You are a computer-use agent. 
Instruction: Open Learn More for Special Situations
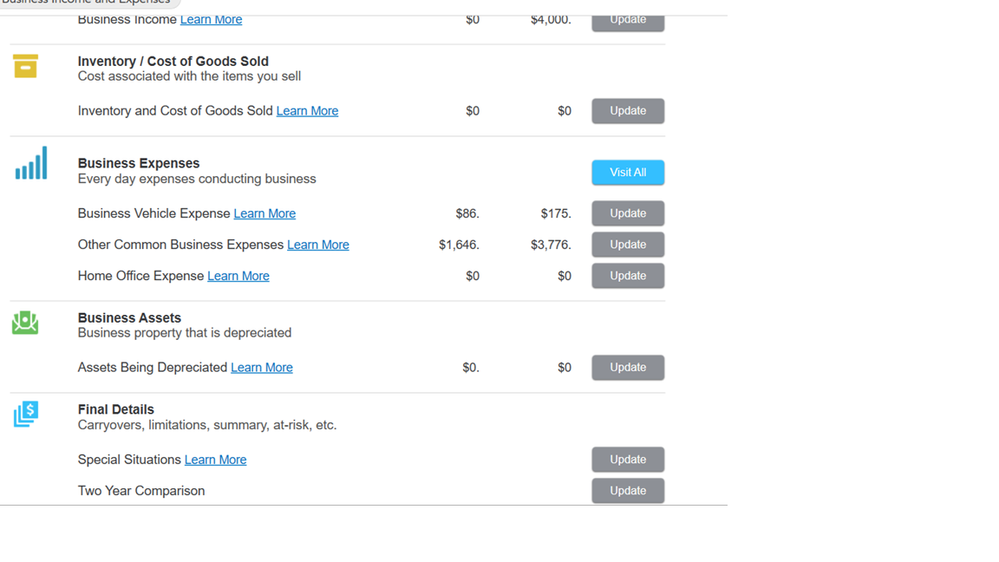[215, 459]
